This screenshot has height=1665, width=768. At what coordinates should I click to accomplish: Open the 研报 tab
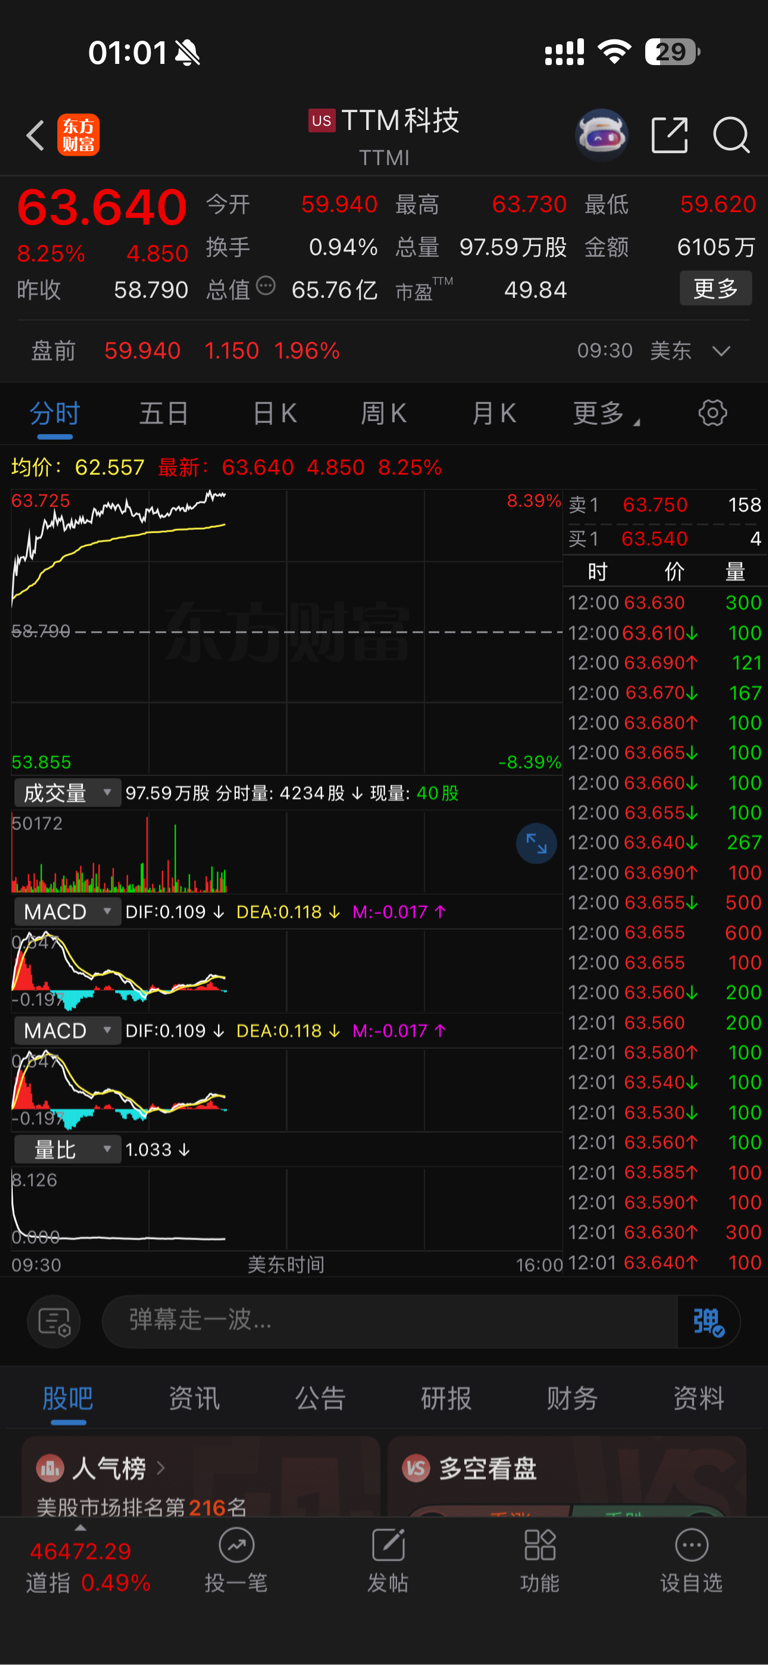click(446, 1398)
